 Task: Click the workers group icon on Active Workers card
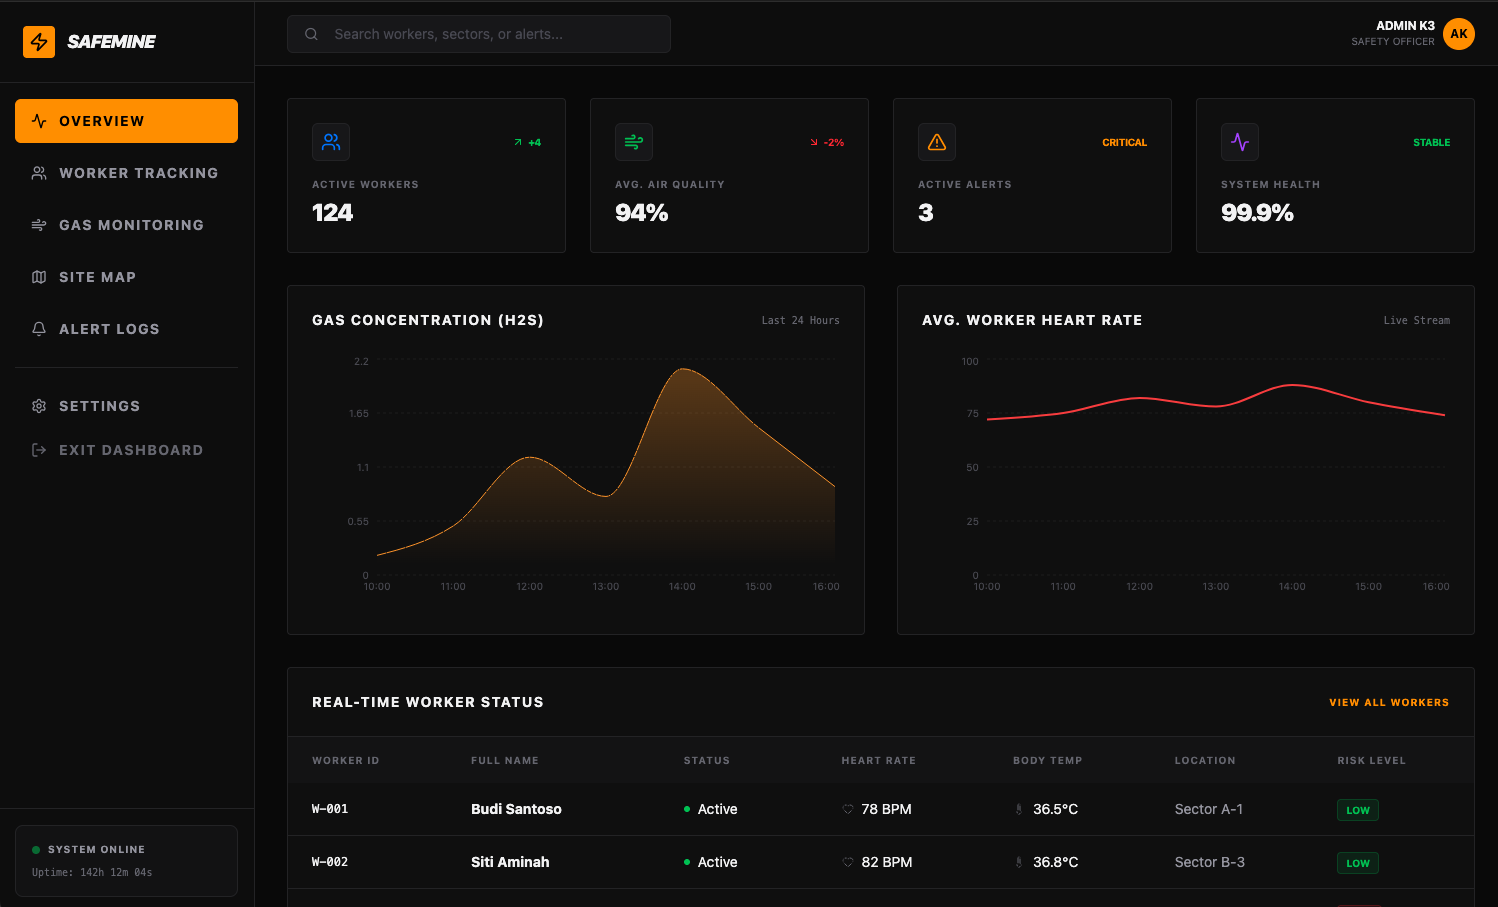(331, 142)
